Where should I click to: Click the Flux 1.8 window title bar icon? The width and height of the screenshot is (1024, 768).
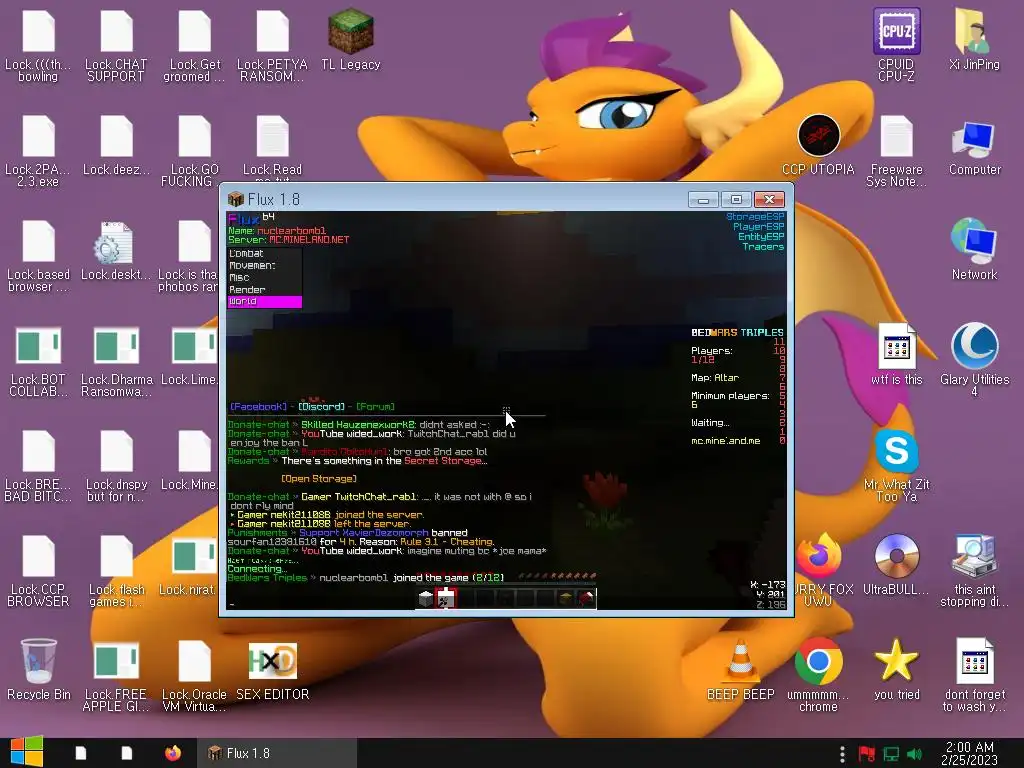pyautogui.click(x=236, y=199)
